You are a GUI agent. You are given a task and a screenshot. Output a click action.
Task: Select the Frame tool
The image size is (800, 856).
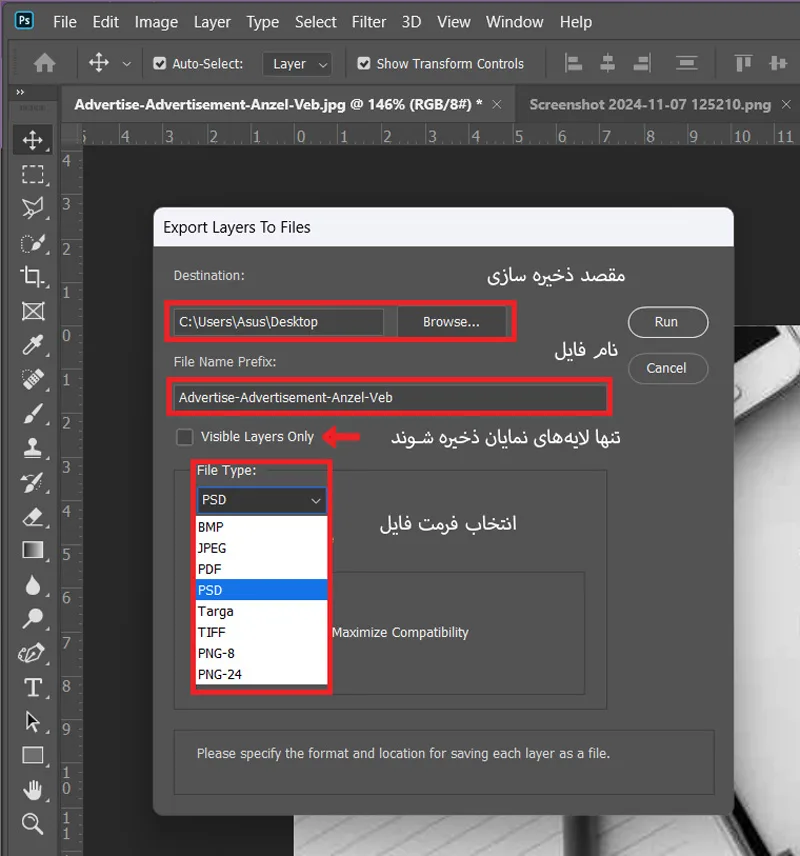(33, 312)
